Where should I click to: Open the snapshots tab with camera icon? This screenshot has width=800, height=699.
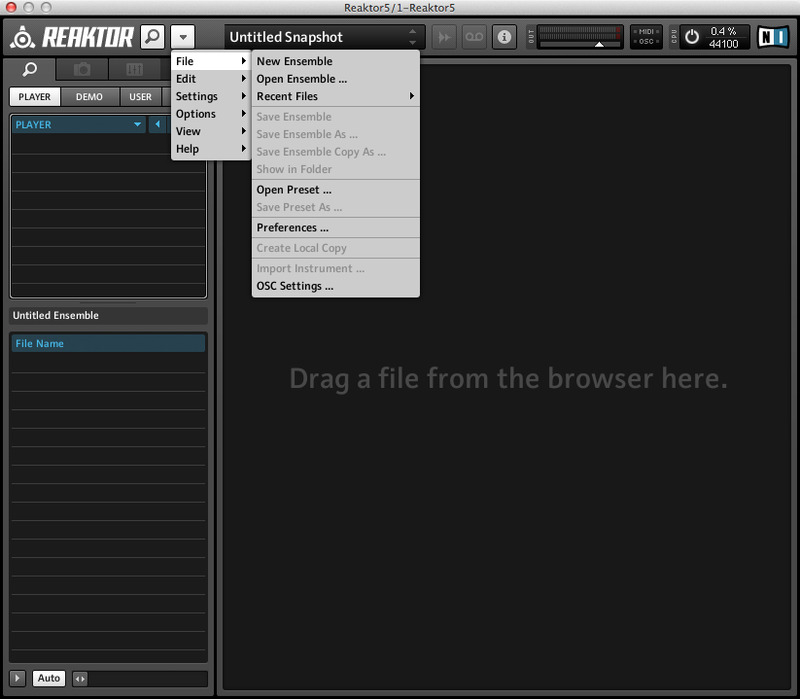tap(82, 69)
